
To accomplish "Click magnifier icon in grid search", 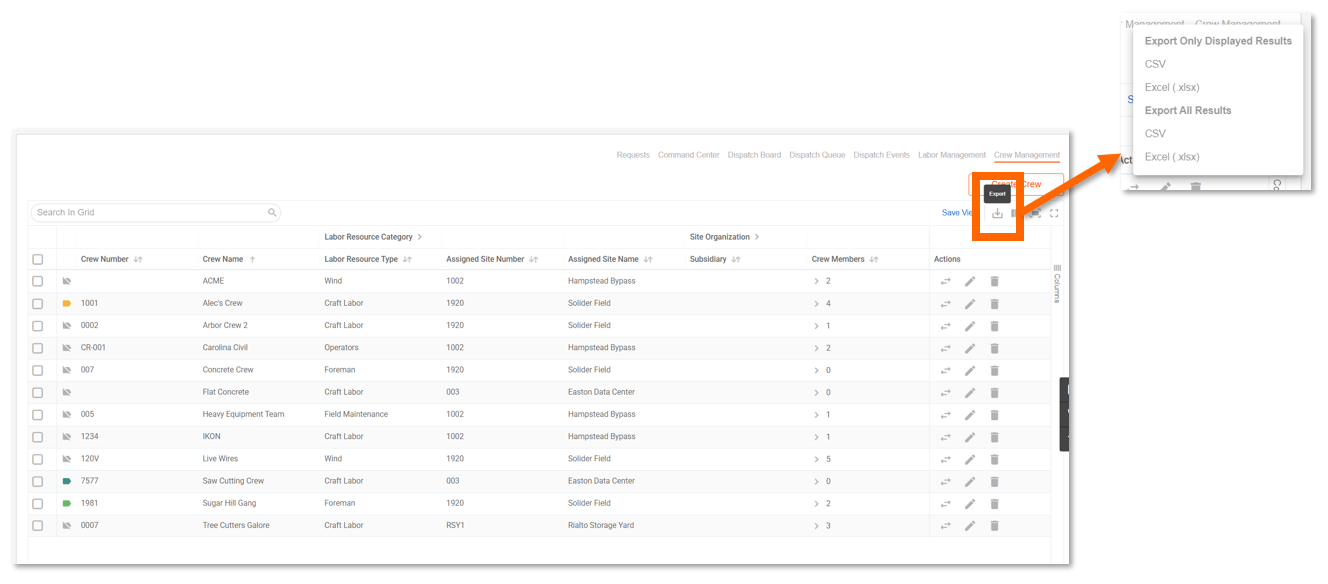I will [x=272, y=213].
